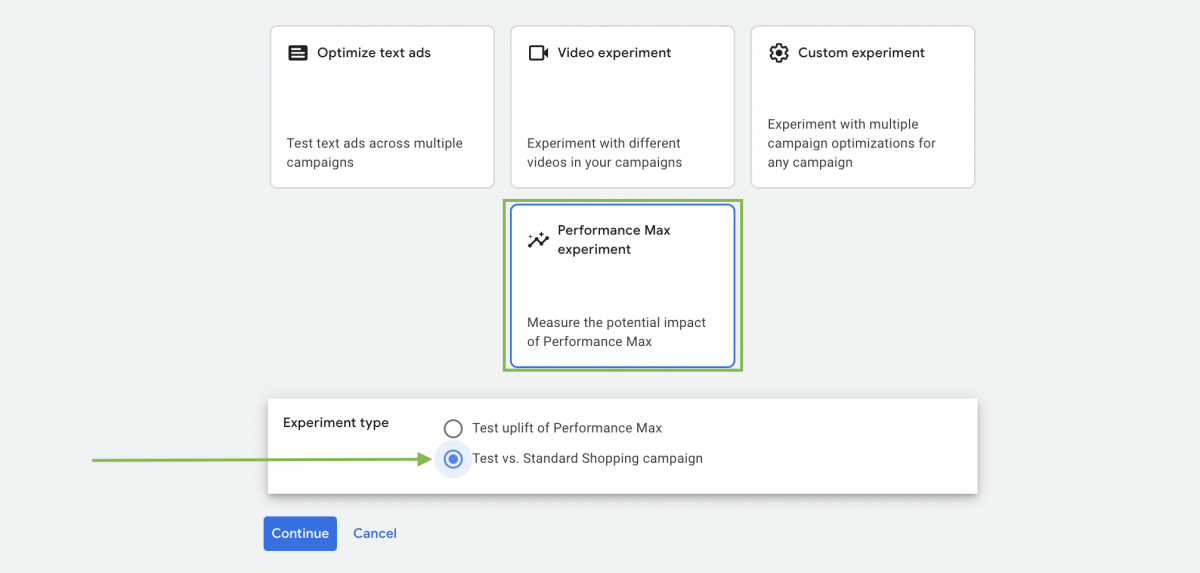Click the 'Test uplift of Performance Max' label text
The height and width of the screenshot is (573, 1200).
567,428
